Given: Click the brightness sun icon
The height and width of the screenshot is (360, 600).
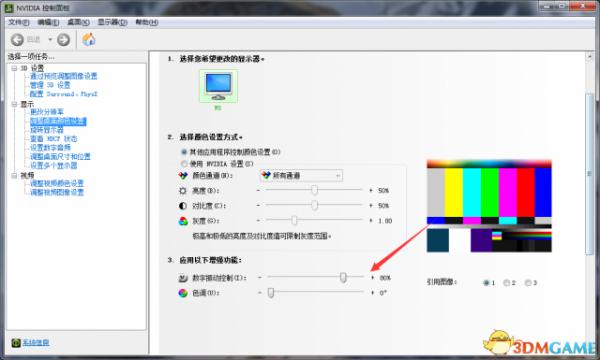Looking at the screenshot, I should pos(183,191).
